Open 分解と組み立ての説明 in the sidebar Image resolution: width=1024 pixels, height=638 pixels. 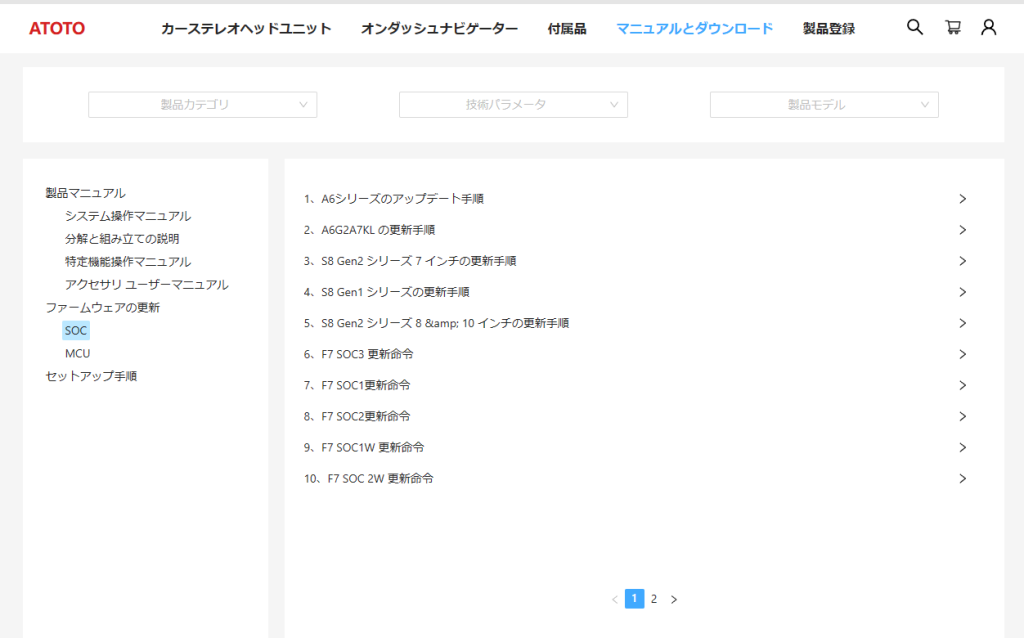coord(122,239)
